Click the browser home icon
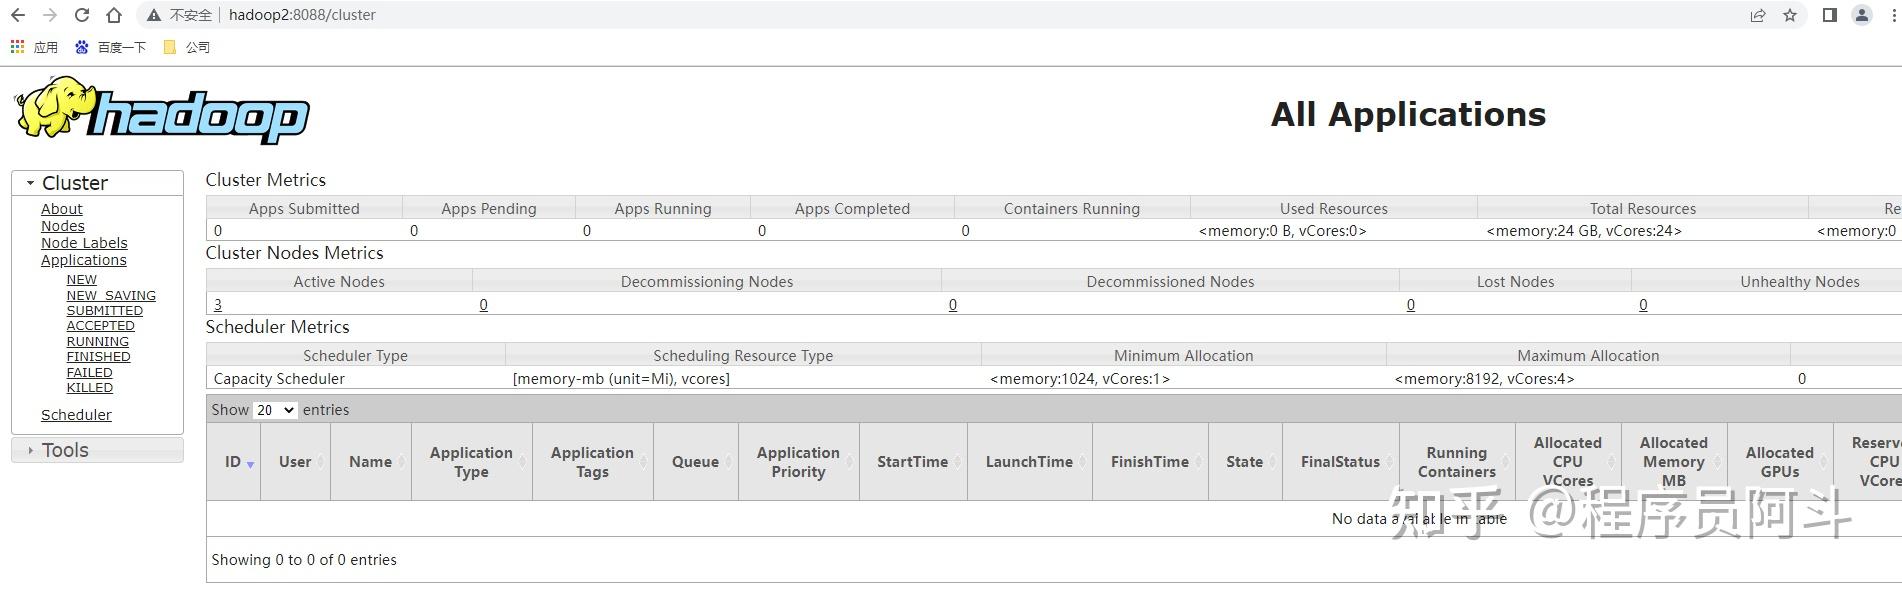 [x=114, y=15]
